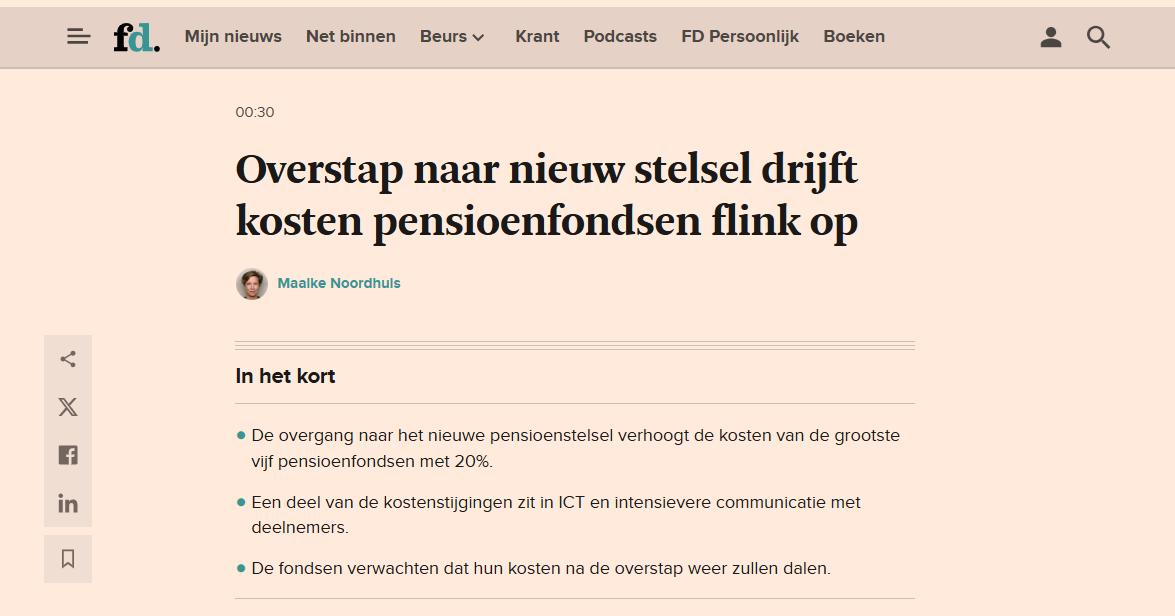1175x616 pixels.
Task: Share article on LinkedIn
Action: [x=68, y=504]
